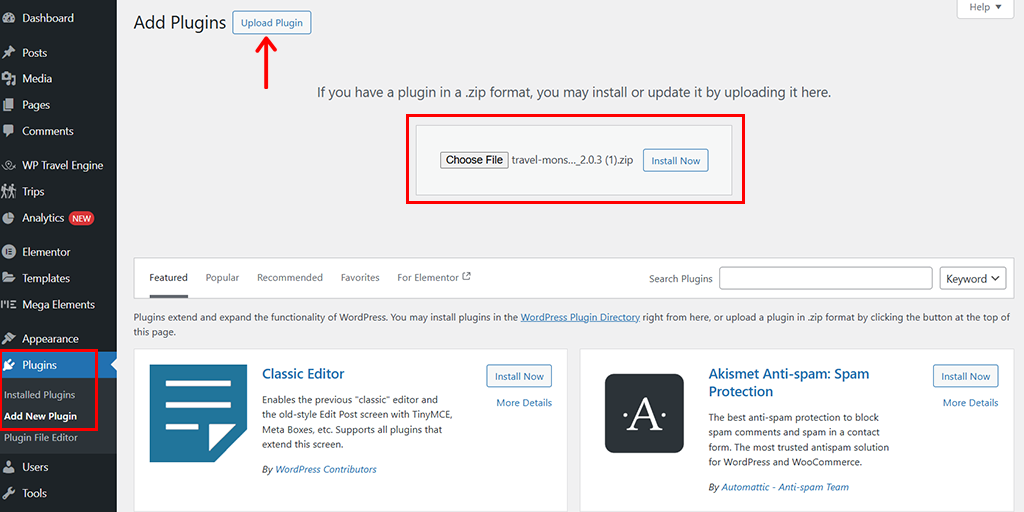Open the Appearance paintbrush icon

9,338
